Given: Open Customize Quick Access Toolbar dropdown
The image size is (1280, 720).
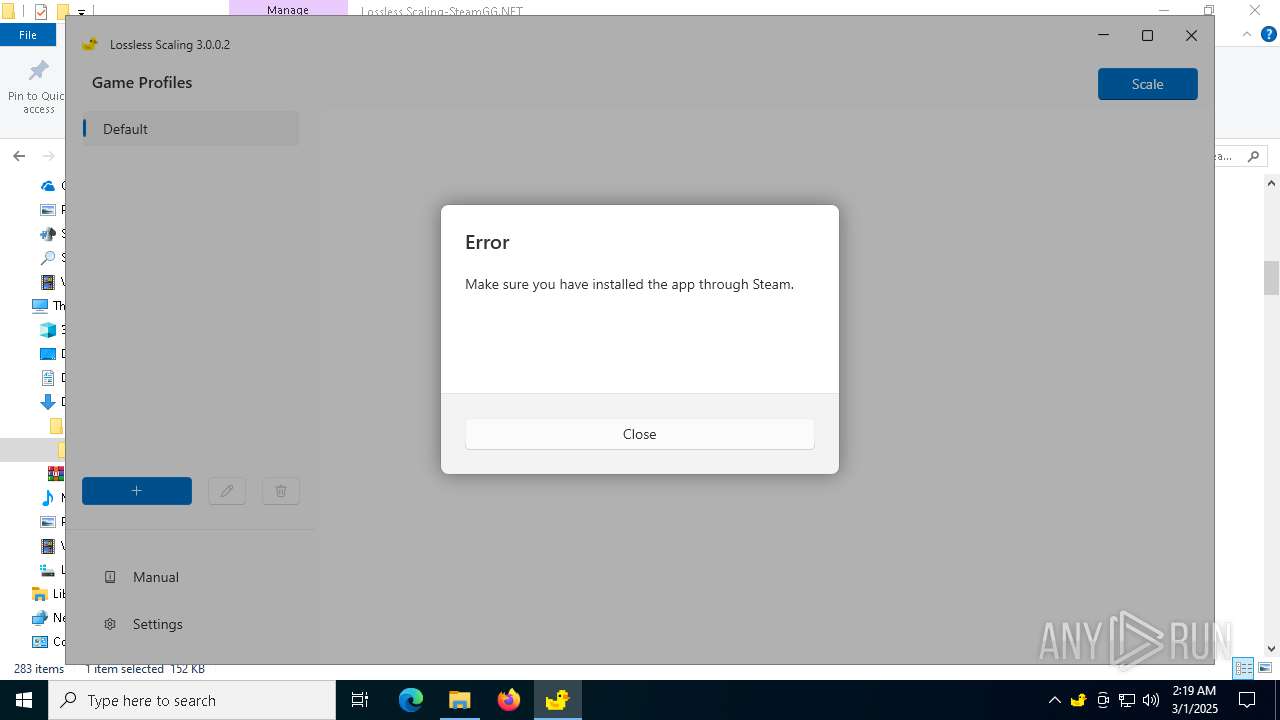Looking at the screenshot, I should point(82,13).
